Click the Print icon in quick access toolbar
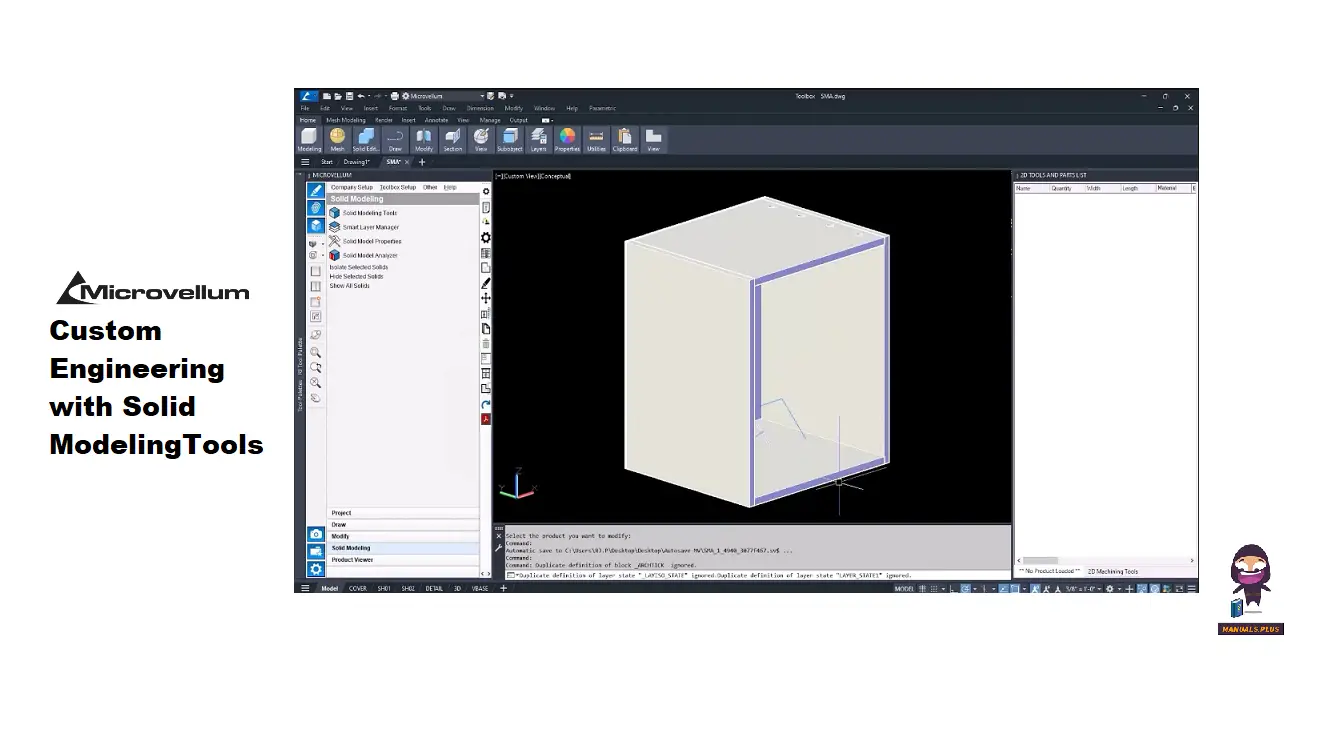 [x=395, y=96]
